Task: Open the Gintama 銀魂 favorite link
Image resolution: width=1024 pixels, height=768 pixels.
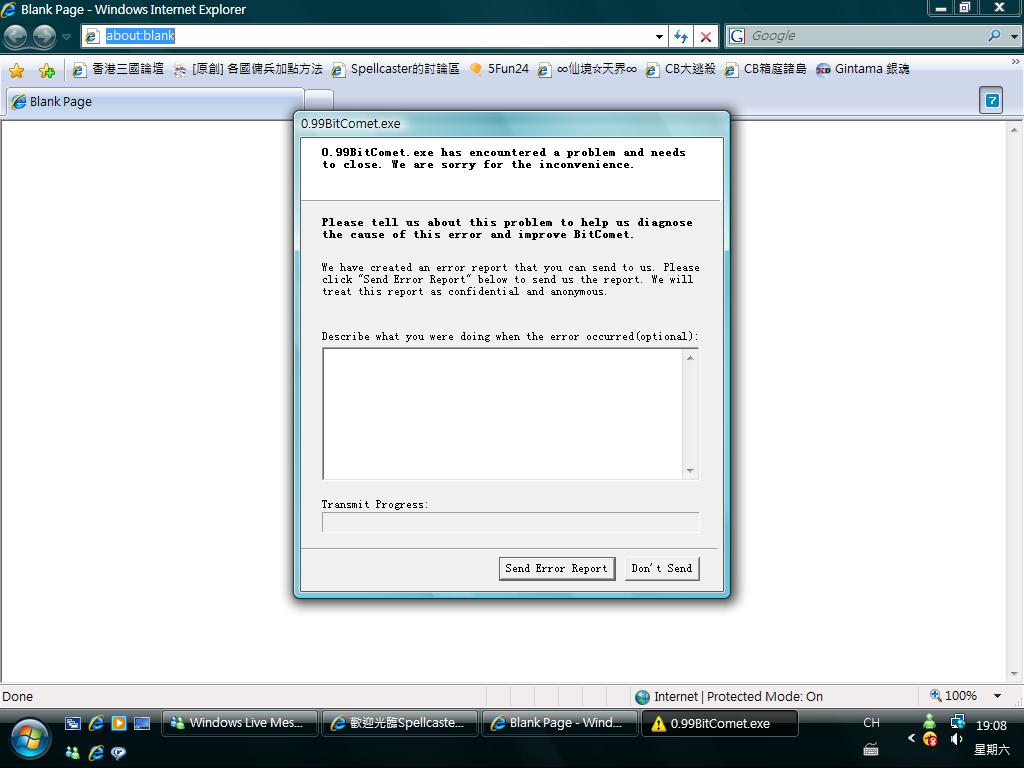Action: [863, 69]
